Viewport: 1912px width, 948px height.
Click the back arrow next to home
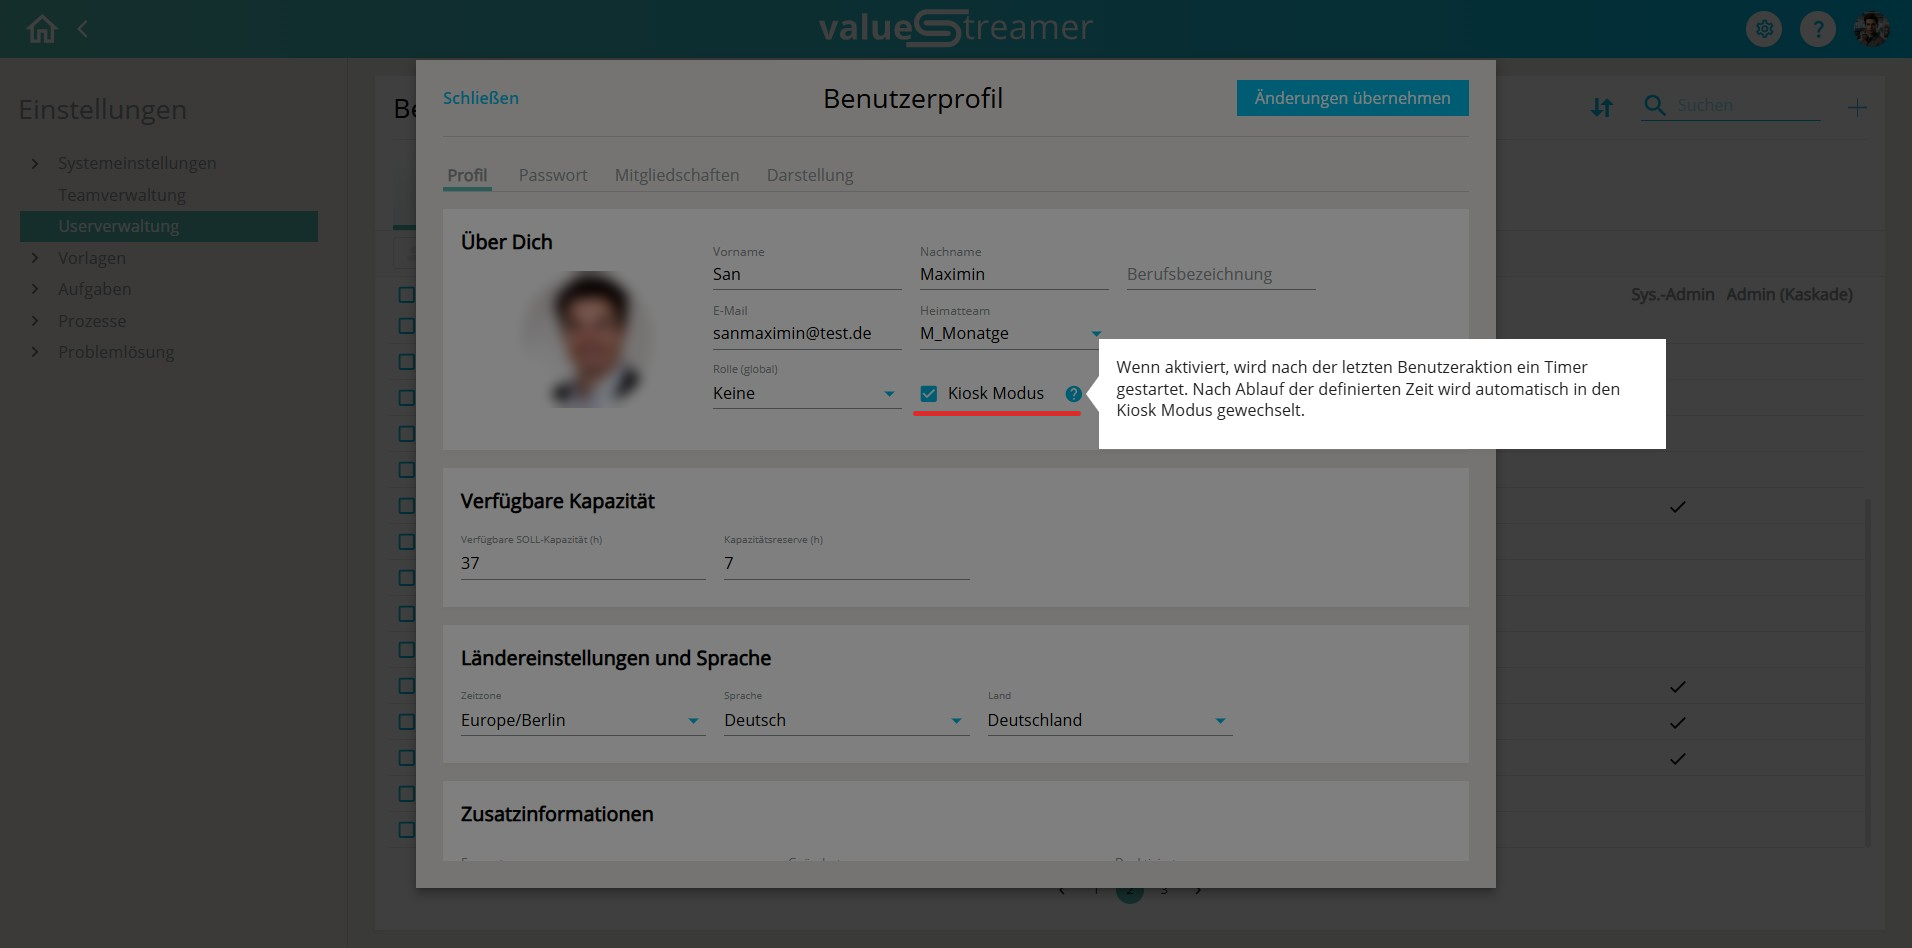(83, 29)
